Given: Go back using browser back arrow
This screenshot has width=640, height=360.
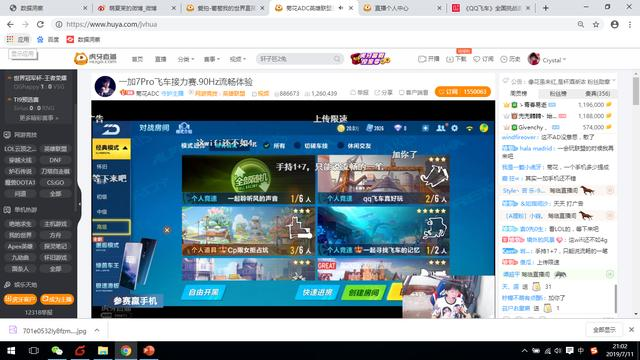Looking at the screenshot, I should point(11,24).
